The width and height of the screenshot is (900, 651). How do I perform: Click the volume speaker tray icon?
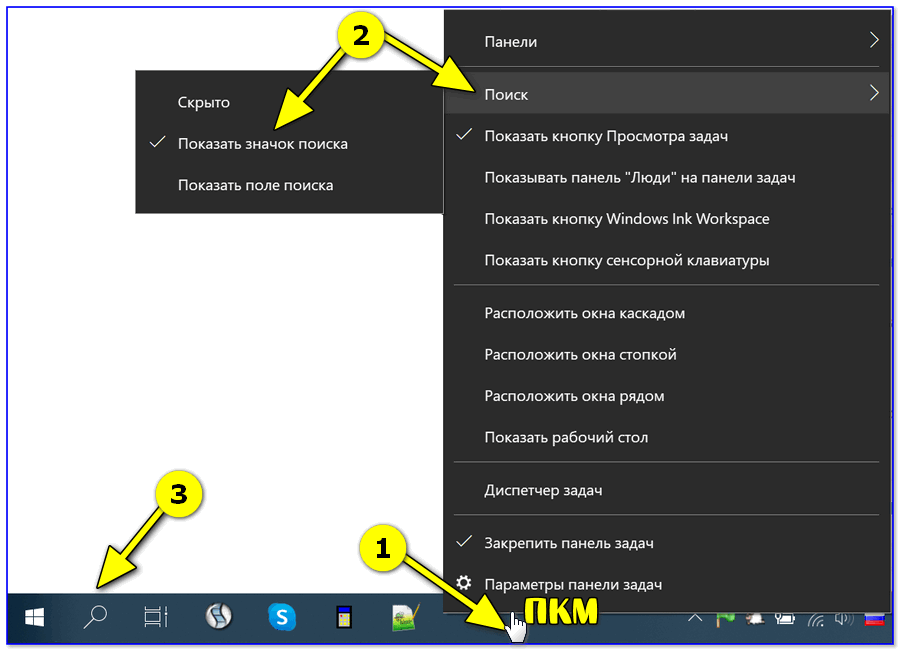click(x=848, y=620)
